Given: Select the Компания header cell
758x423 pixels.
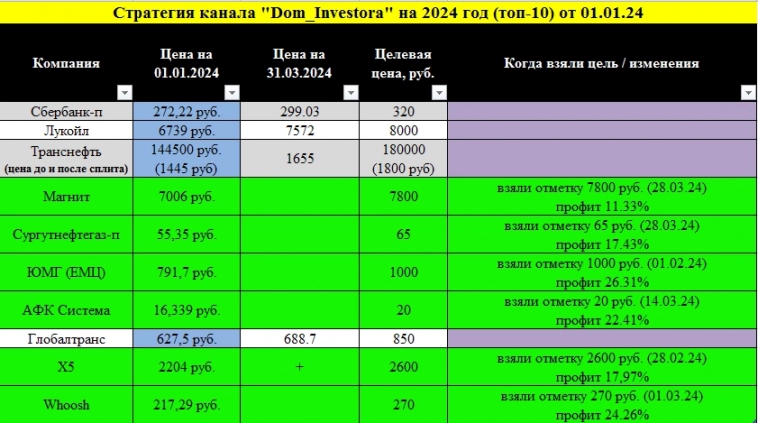Looking at the screenshot, I should tap(66, 63).
